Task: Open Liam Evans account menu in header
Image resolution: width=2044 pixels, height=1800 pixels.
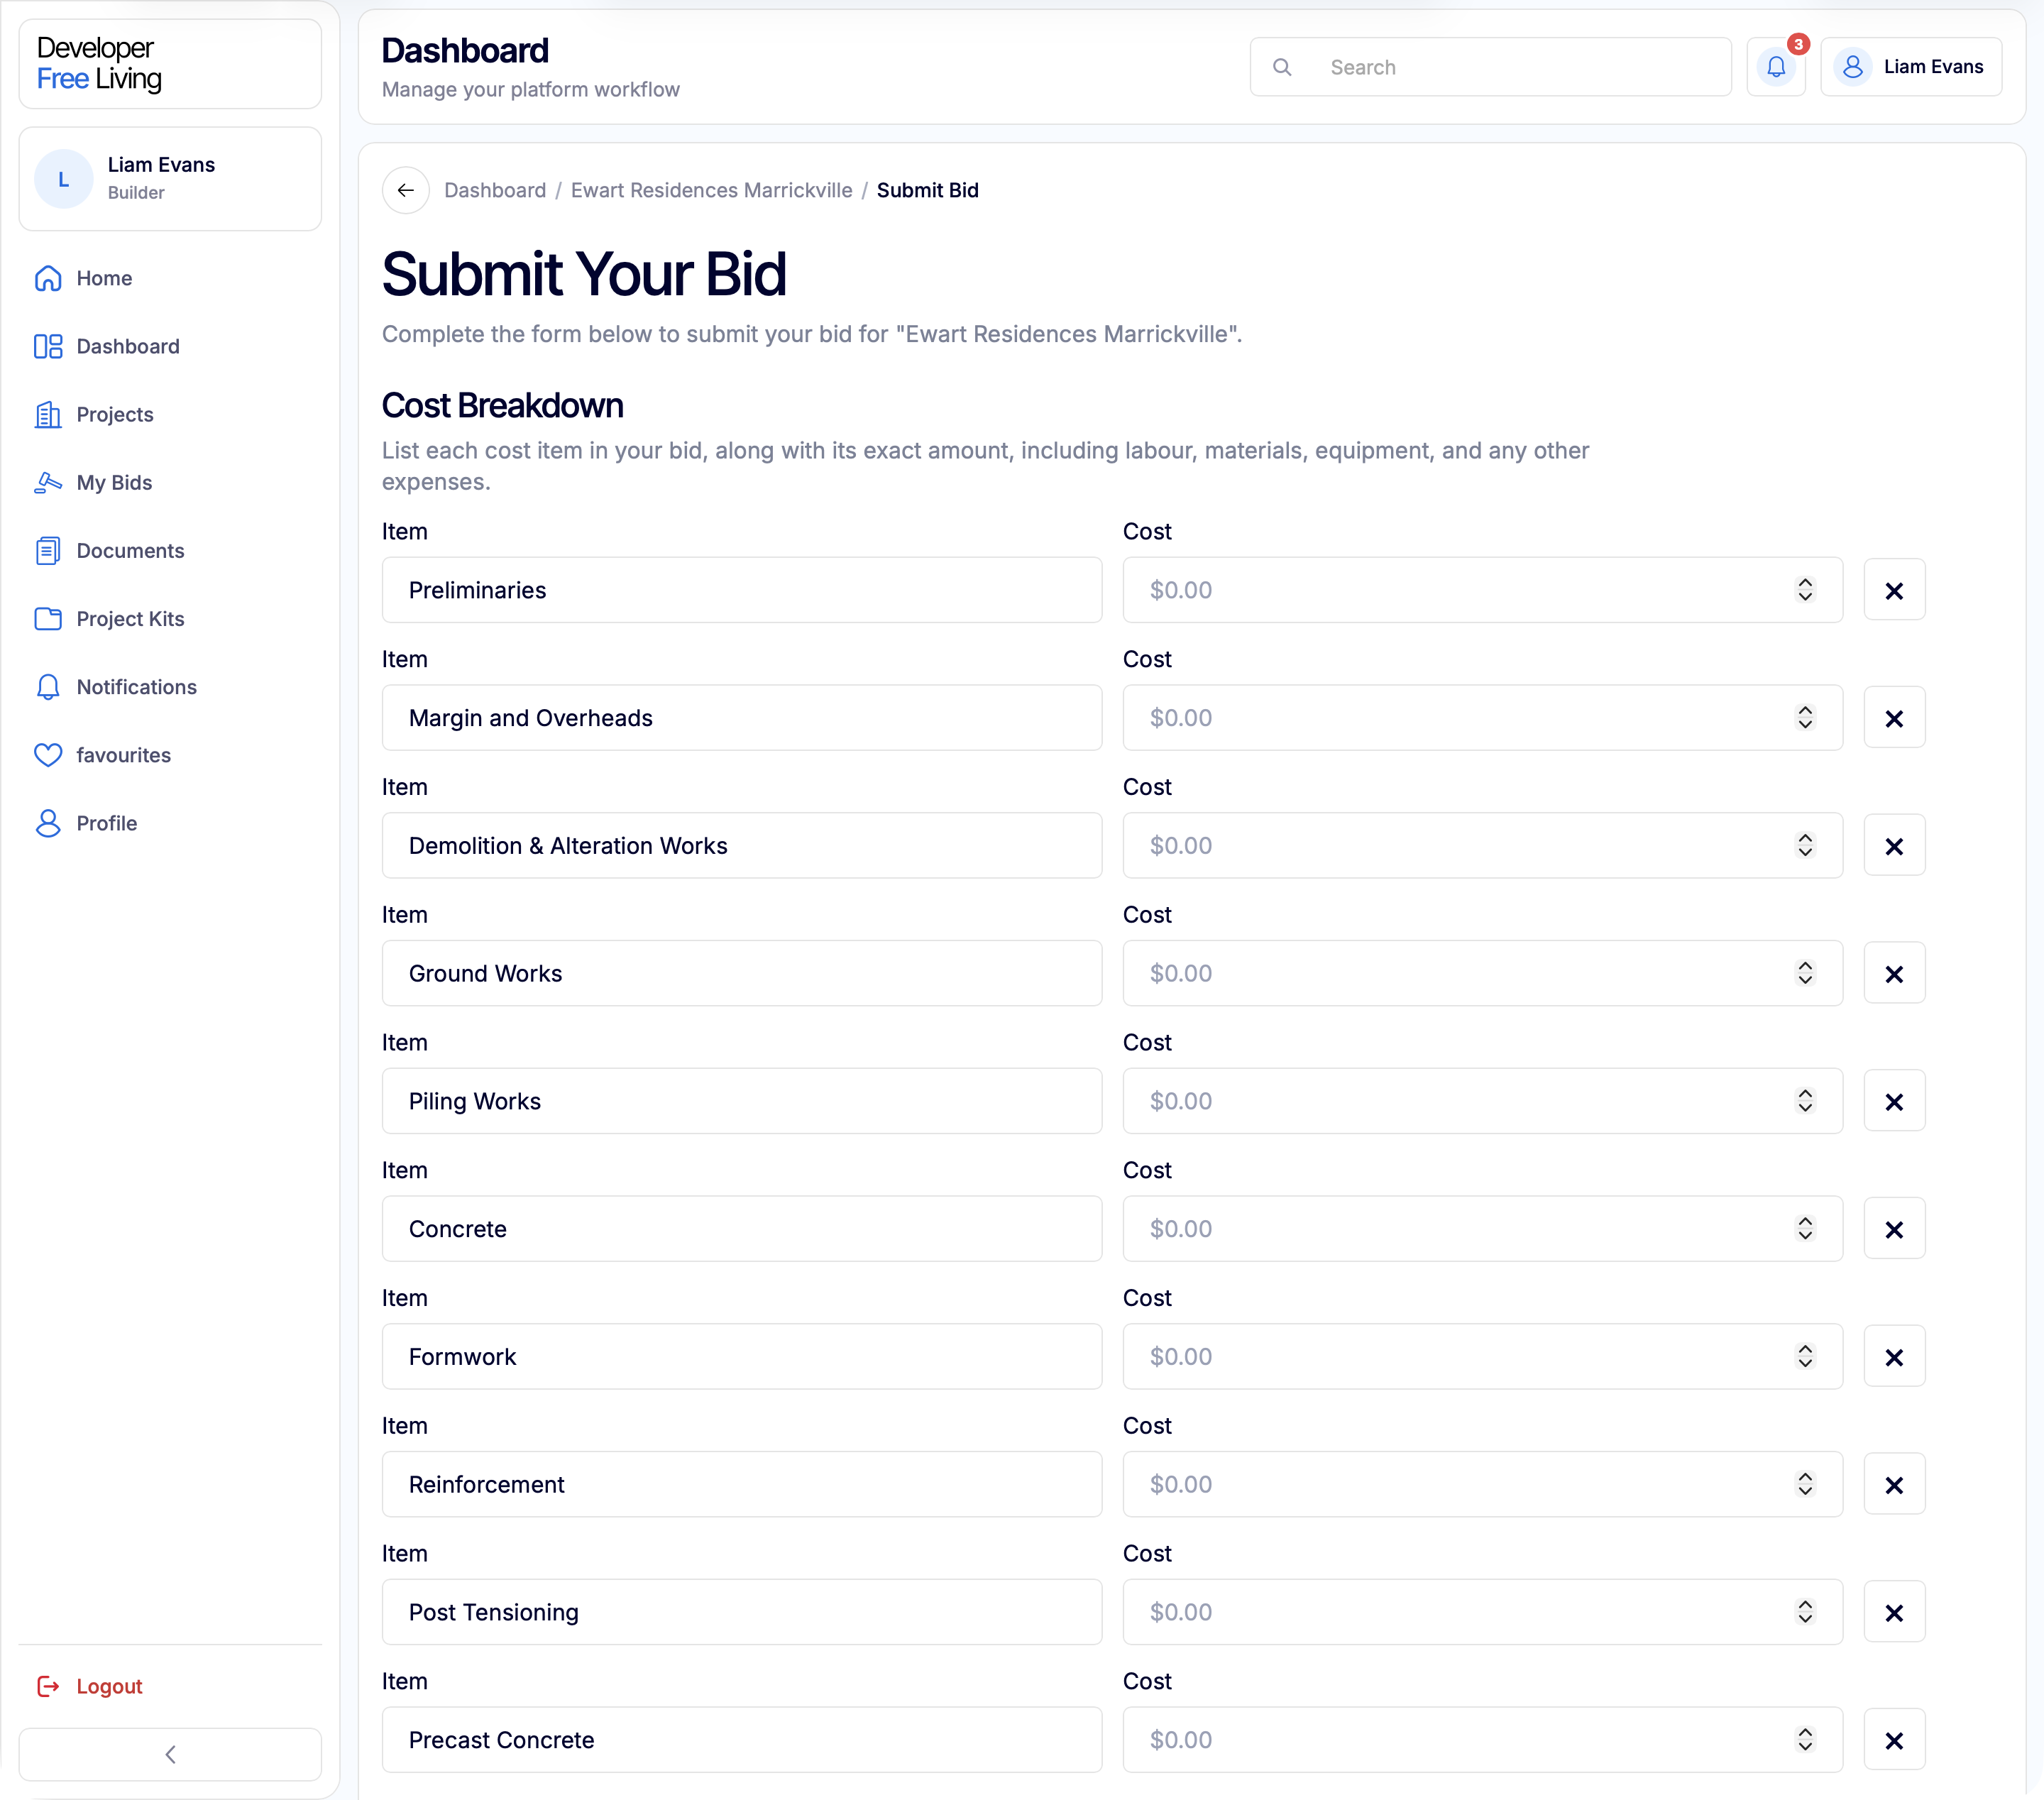Action: (1910, 67)
